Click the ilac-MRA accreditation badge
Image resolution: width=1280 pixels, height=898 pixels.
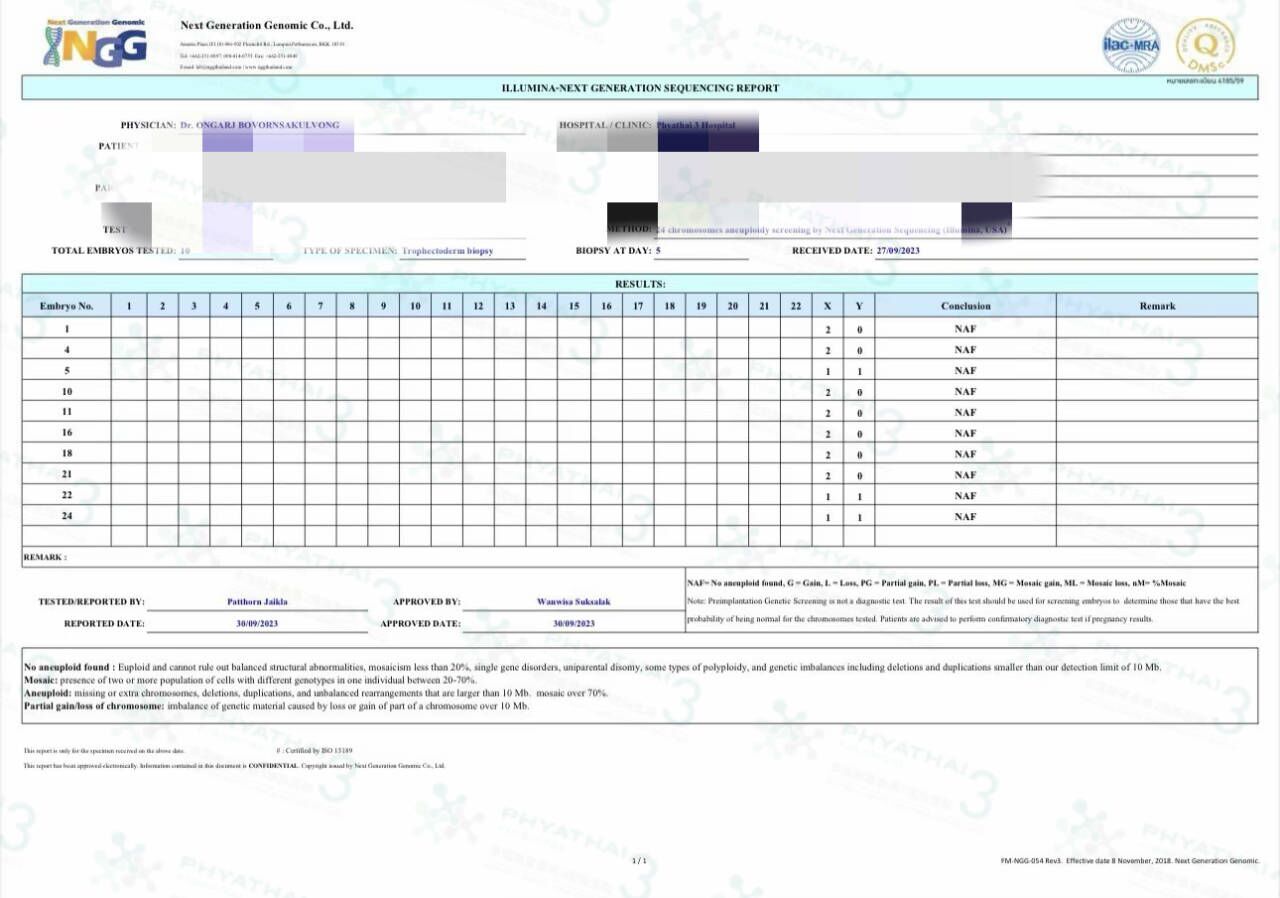[1131, 46]
